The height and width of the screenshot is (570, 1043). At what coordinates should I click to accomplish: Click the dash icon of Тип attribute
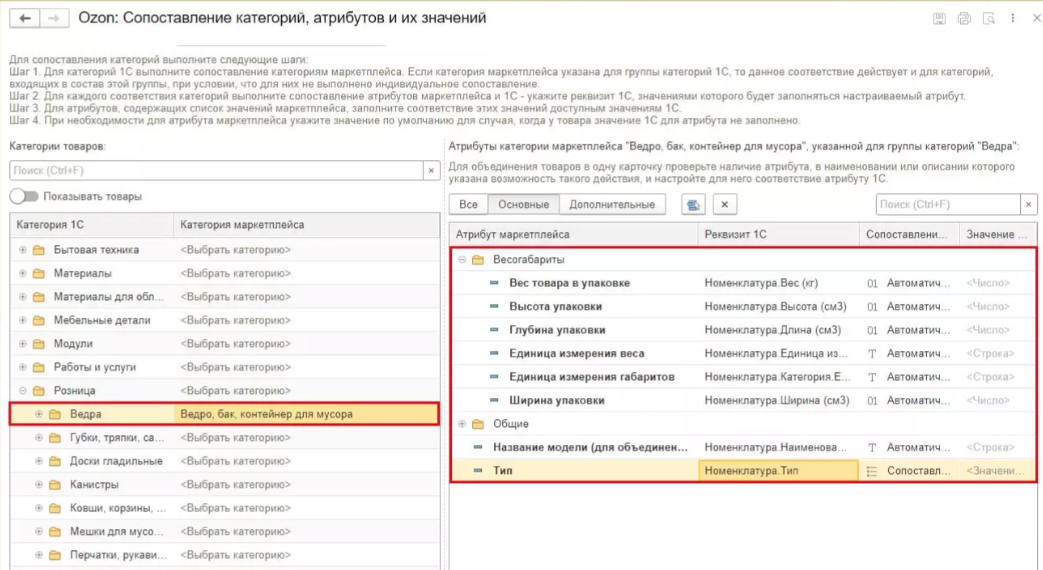coord(478,470)
